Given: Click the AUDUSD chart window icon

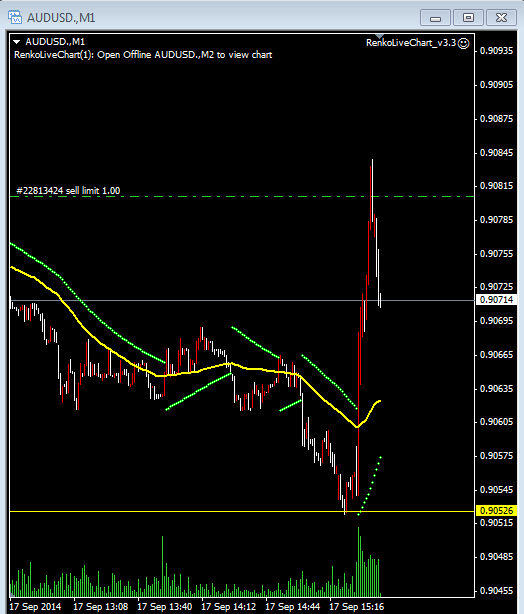Looking at the screenshot, I should coord(15,17).
